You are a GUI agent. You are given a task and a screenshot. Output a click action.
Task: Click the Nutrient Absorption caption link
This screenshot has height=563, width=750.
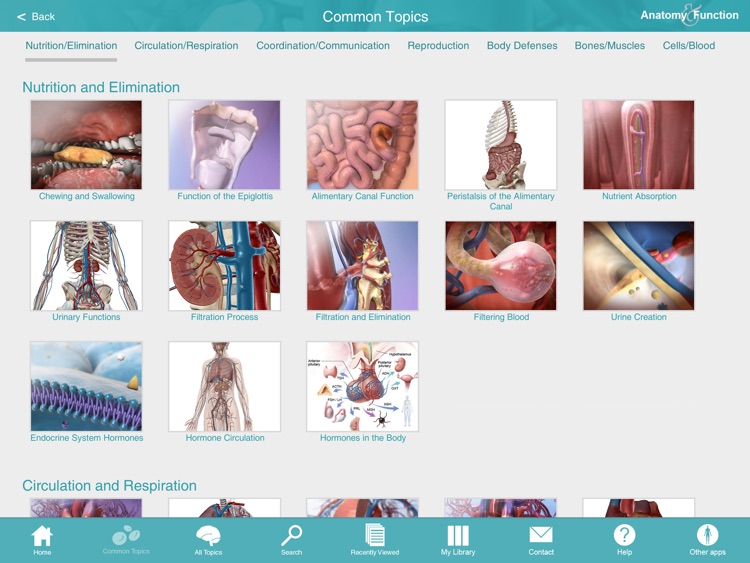tap(639, 196)
